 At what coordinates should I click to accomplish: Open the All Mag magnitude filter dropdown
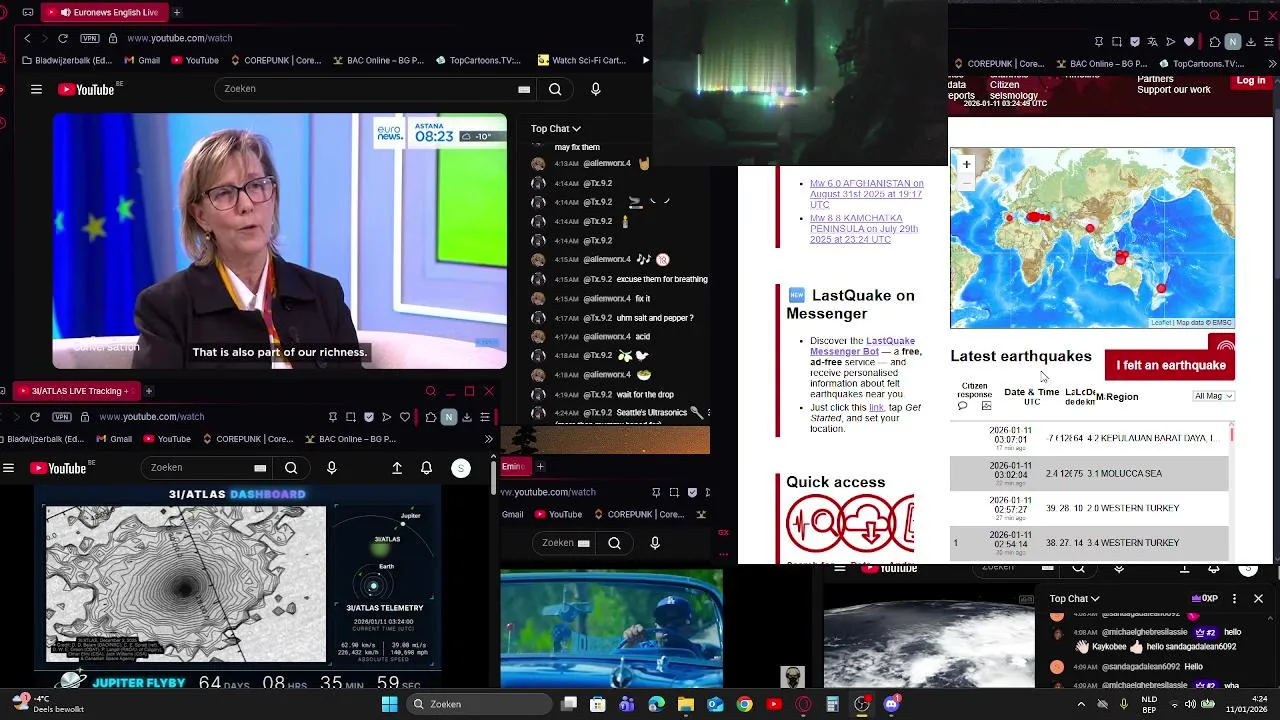pos(1214,396)
